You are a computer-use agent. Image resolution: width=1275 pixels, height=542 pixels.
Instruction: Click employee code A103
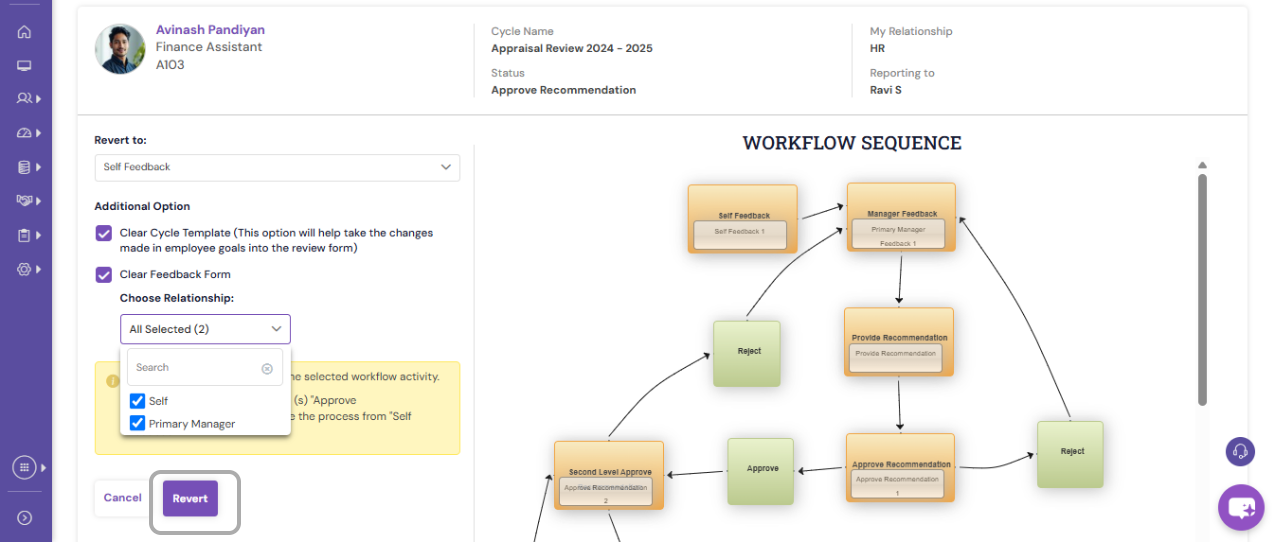pyautogui.click(x=170, y=65)
